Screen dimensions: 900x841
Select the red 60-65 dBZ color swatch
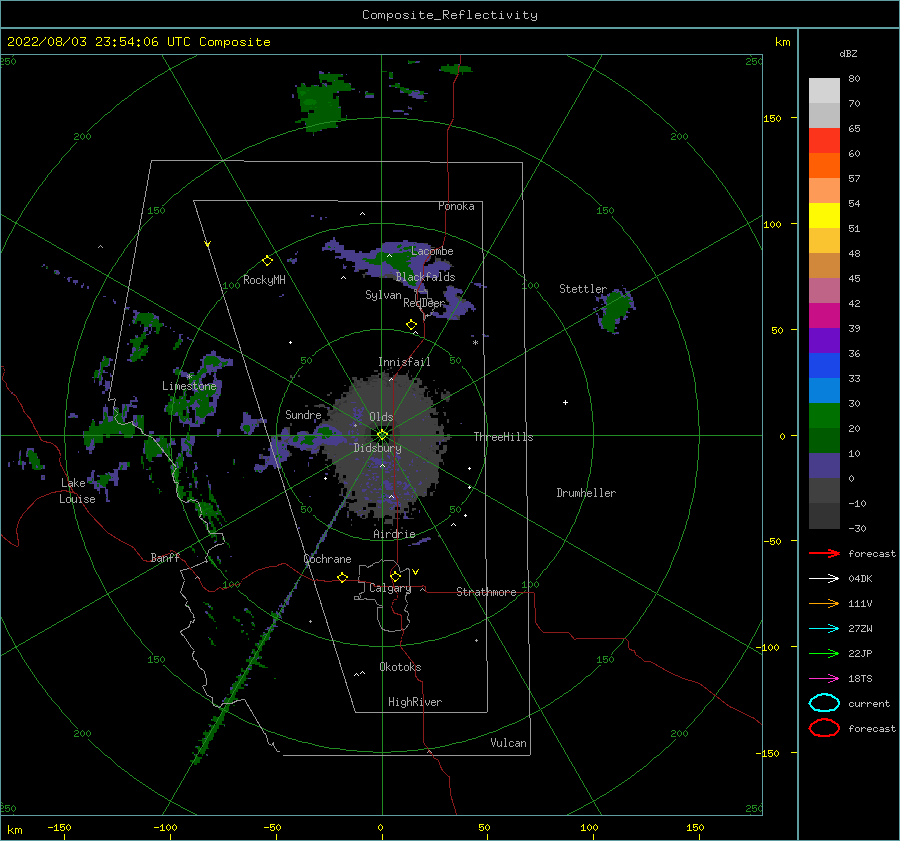824,141
